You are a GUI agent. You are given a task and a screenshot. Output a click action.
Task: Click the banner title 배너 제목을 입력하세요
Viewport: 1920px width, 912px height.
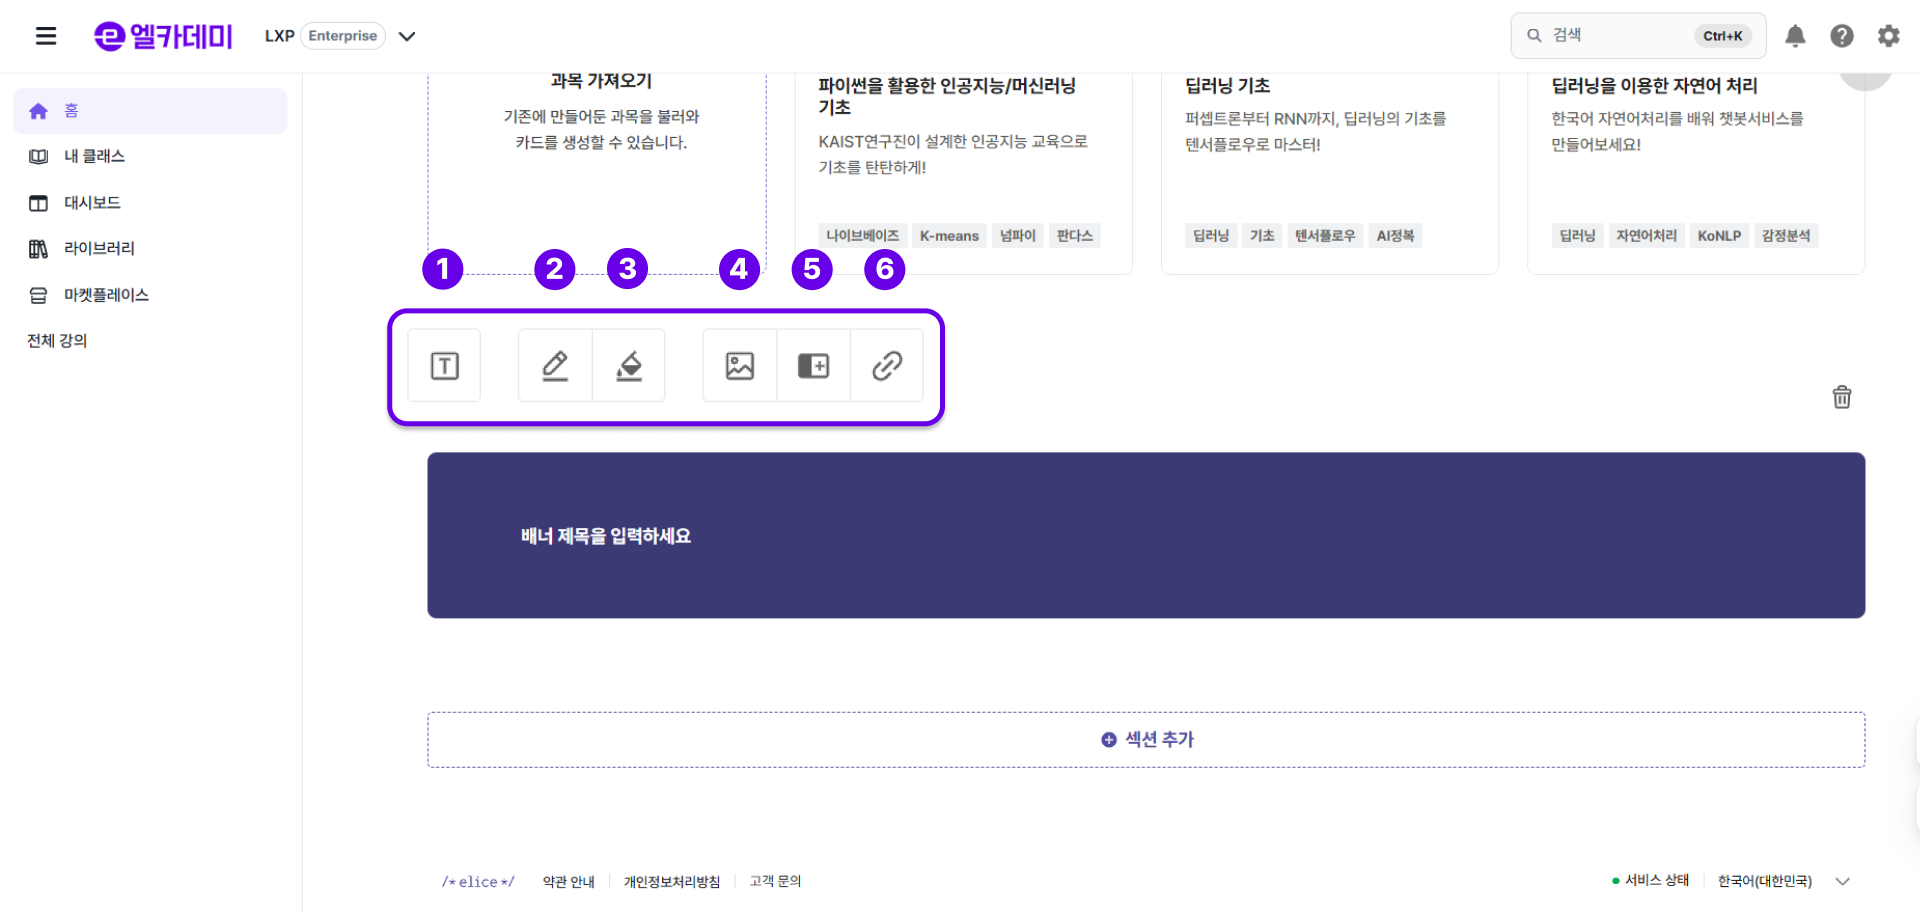[x=606, y=536]
